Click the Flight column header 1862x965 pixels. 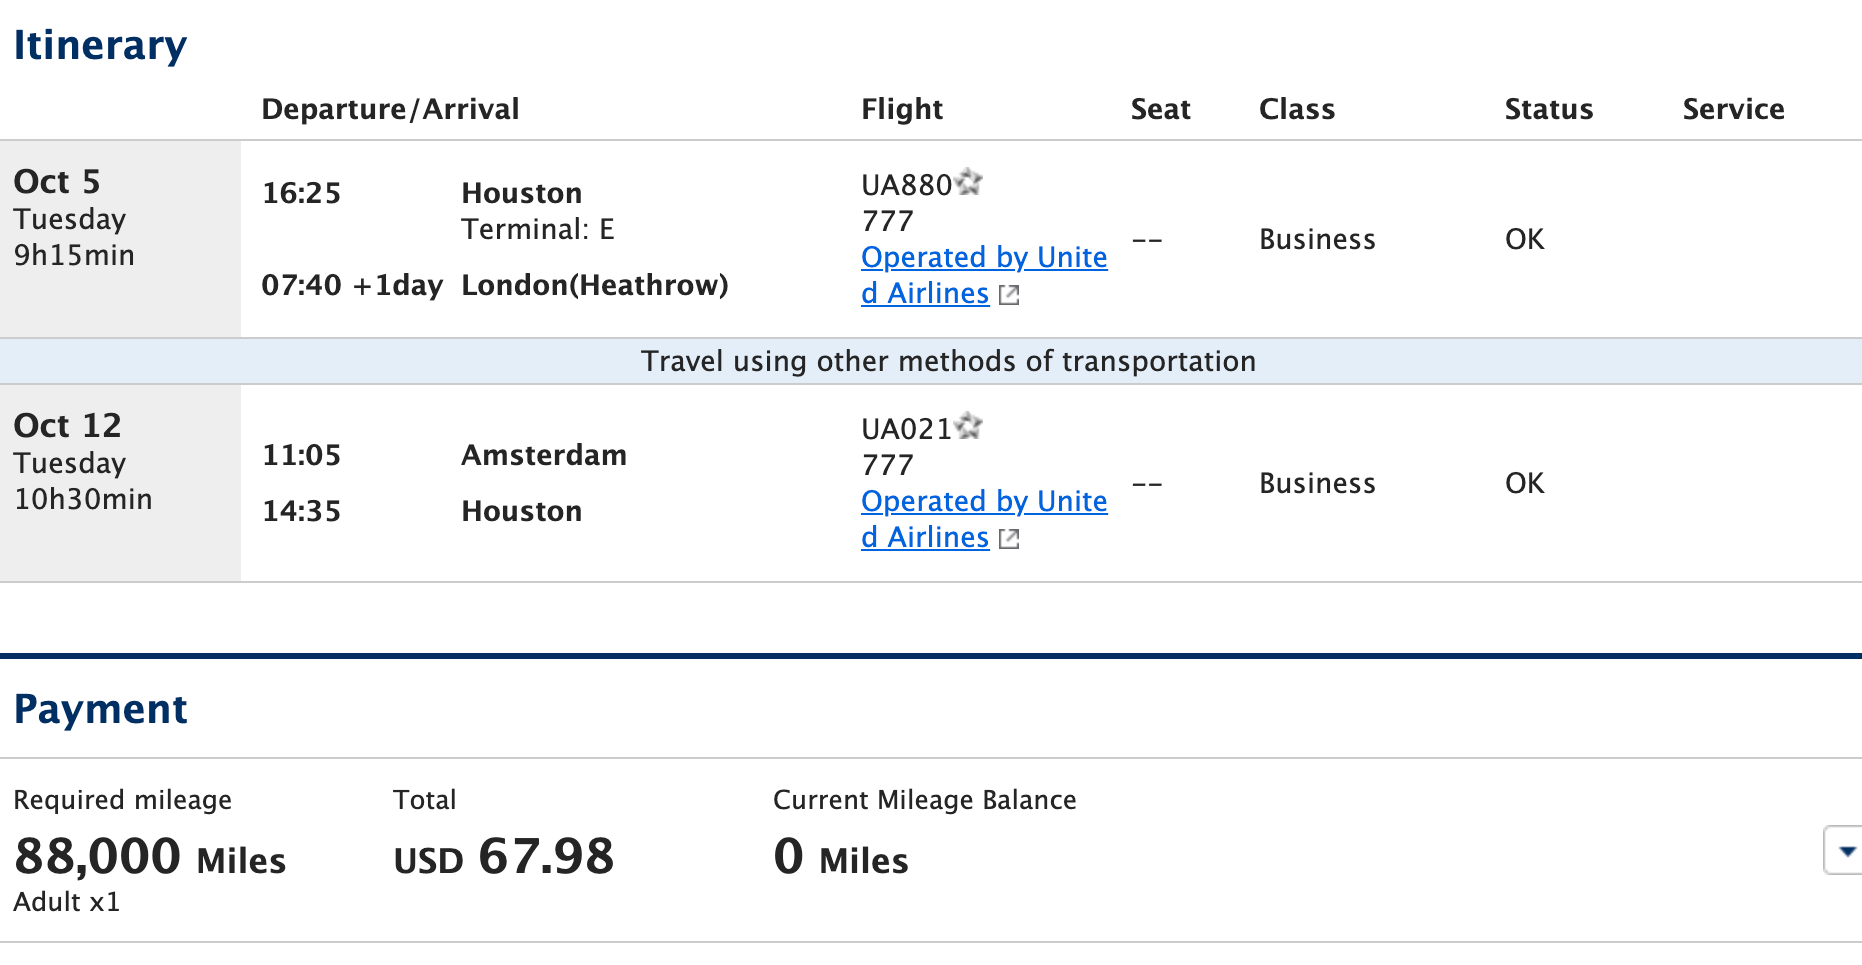coord(902,109)
